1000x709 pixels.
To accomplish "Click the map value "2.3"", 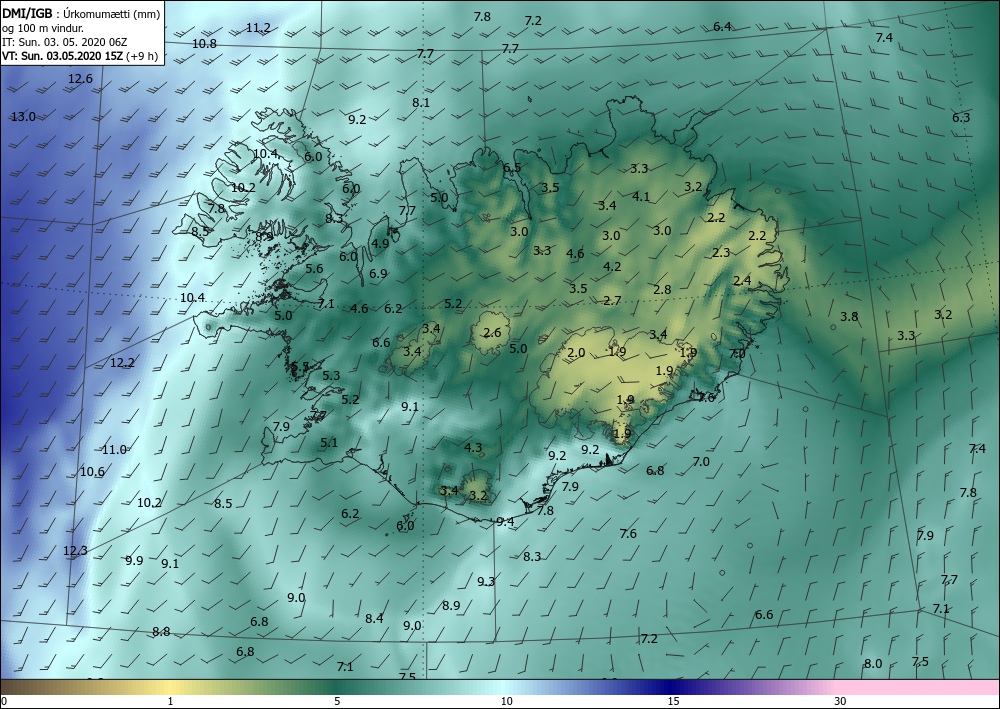I will (x=721, y=252).
